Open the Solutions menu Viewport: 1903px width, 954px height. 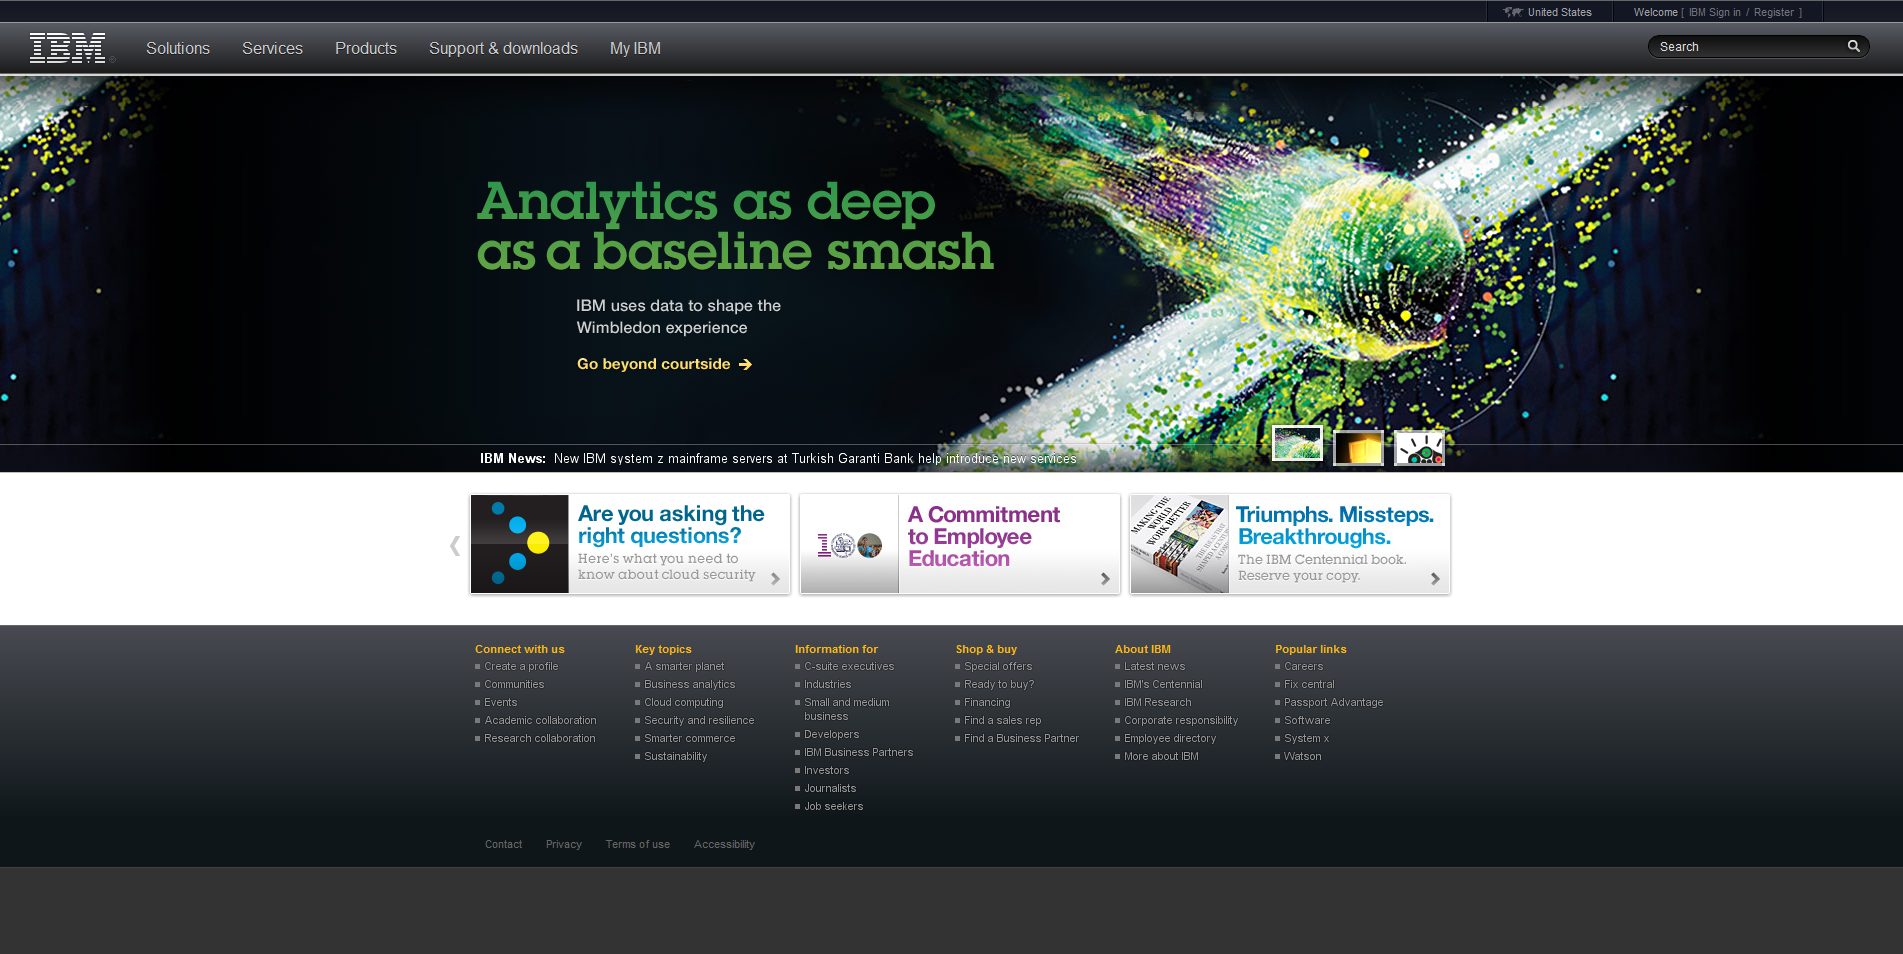point(178,49)
